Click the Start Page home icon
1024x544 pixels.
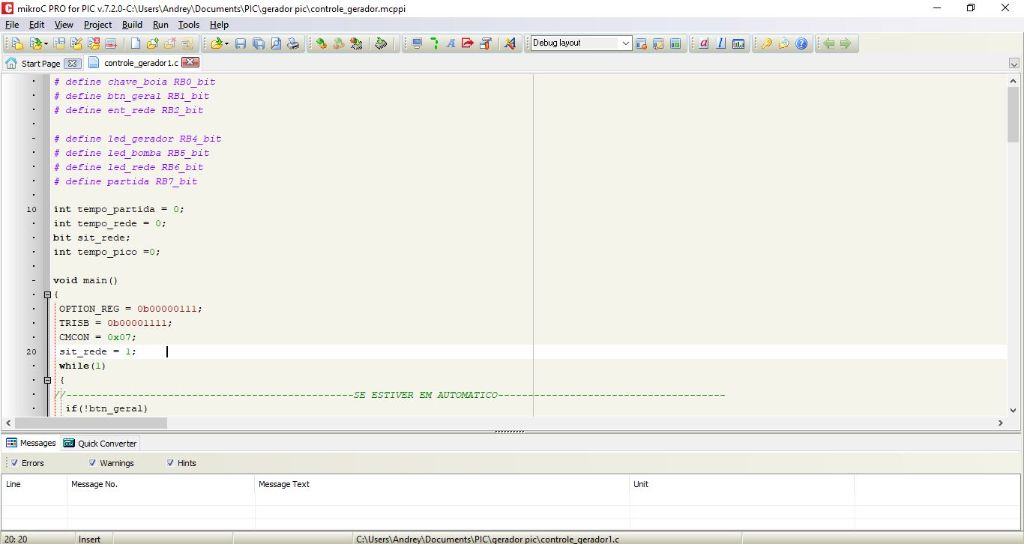pyautogui.click(x=12, y=63)
